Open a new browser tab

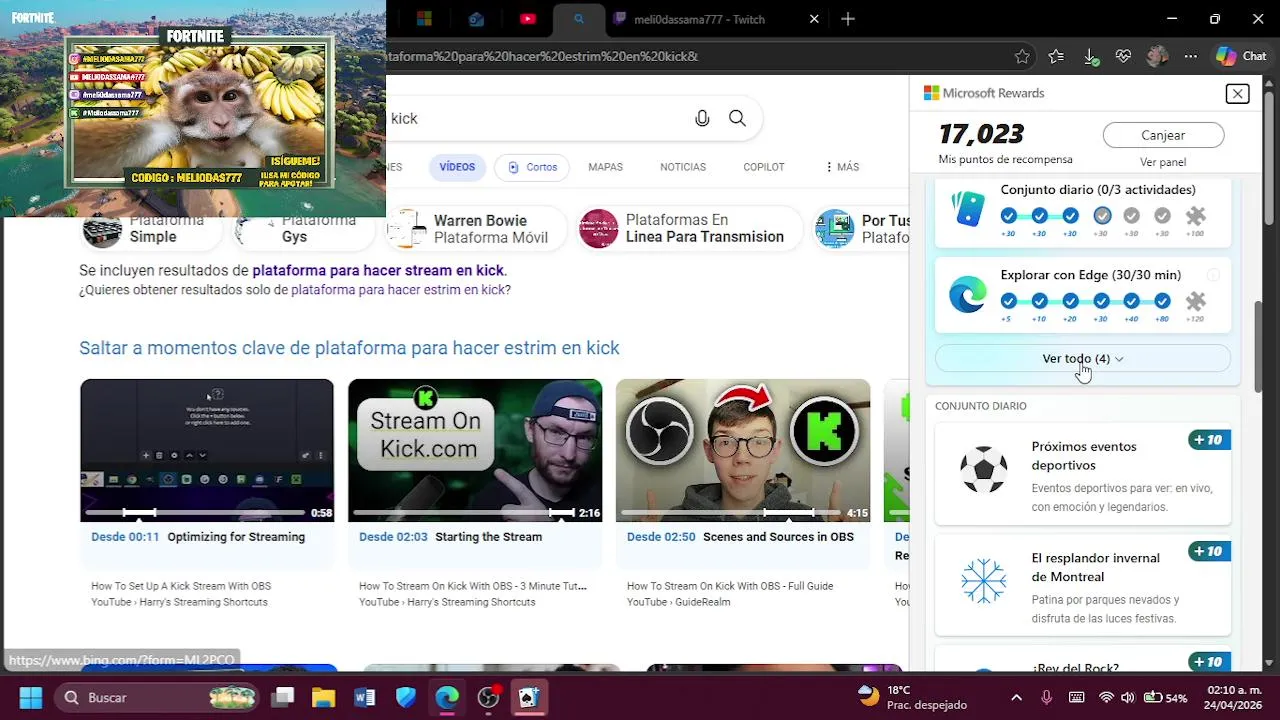click(x=848, y=19)
